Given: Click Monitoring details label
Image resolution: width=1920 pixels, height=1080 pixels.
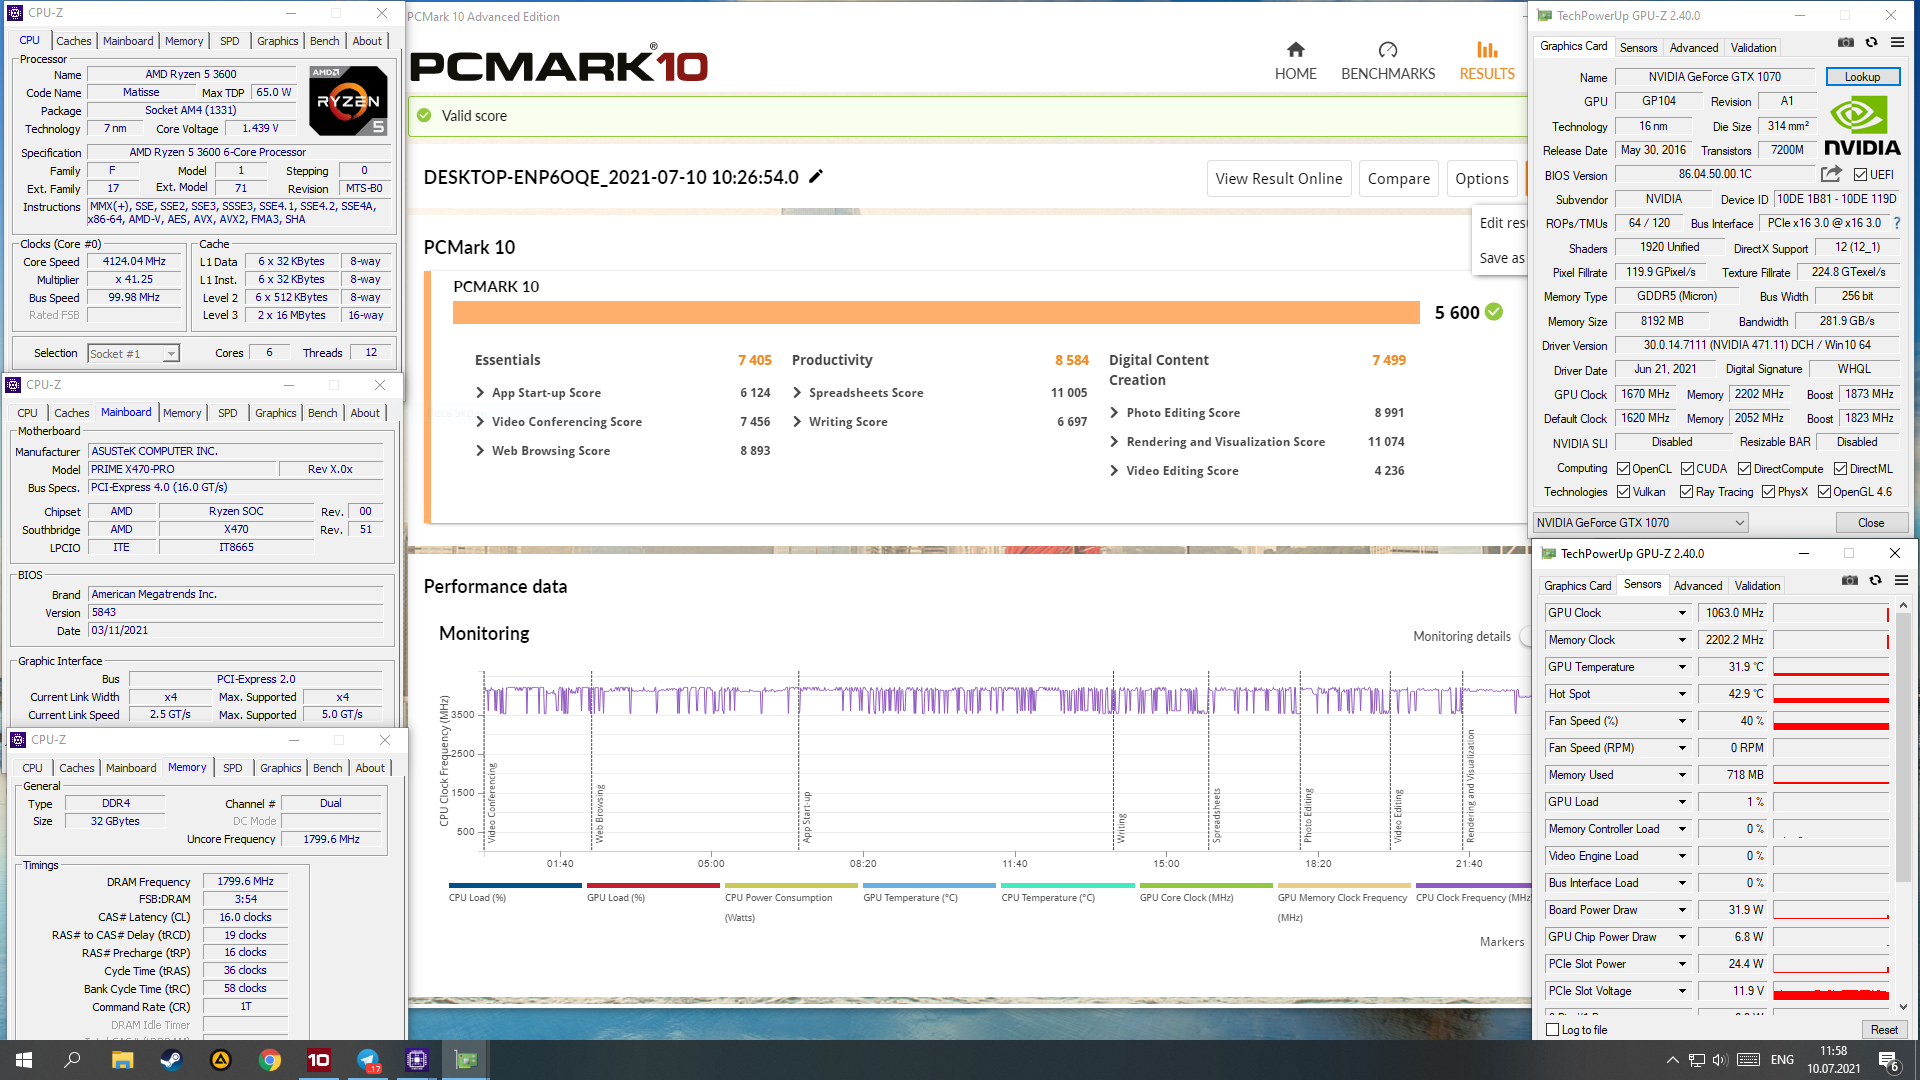Looking at the screenshot, I should click(x=1461, y=636).
